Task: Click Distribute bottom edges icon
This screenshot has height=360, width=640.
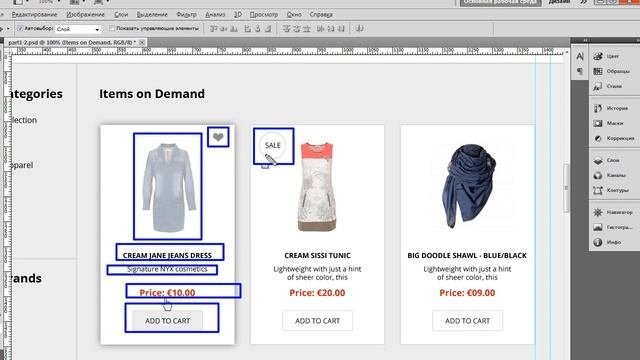Action: coord(307,29)
